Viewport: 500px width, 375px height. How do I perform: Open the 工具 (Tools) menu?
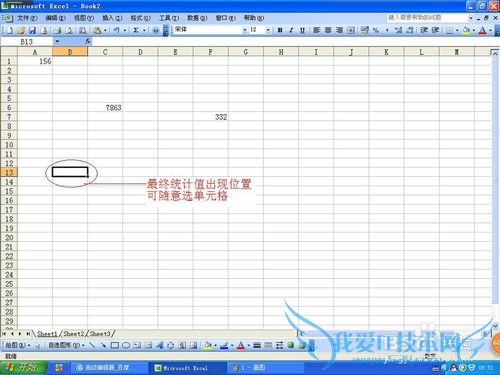pyautogui.click(x=169, y=18)
